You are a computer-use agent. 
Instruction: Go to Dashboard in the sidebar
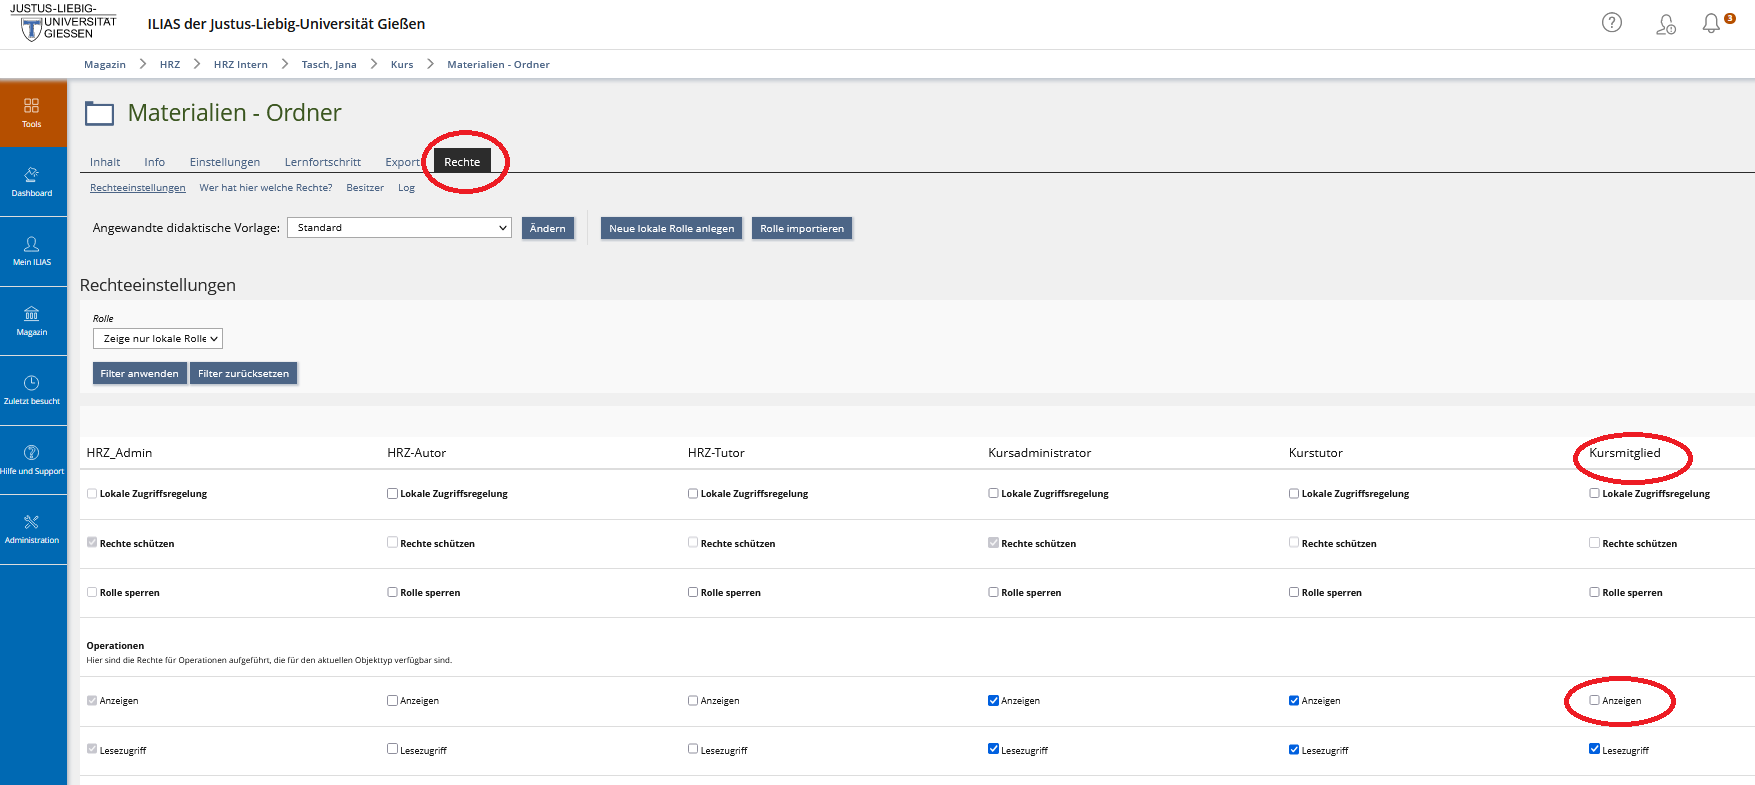[32, 182]
